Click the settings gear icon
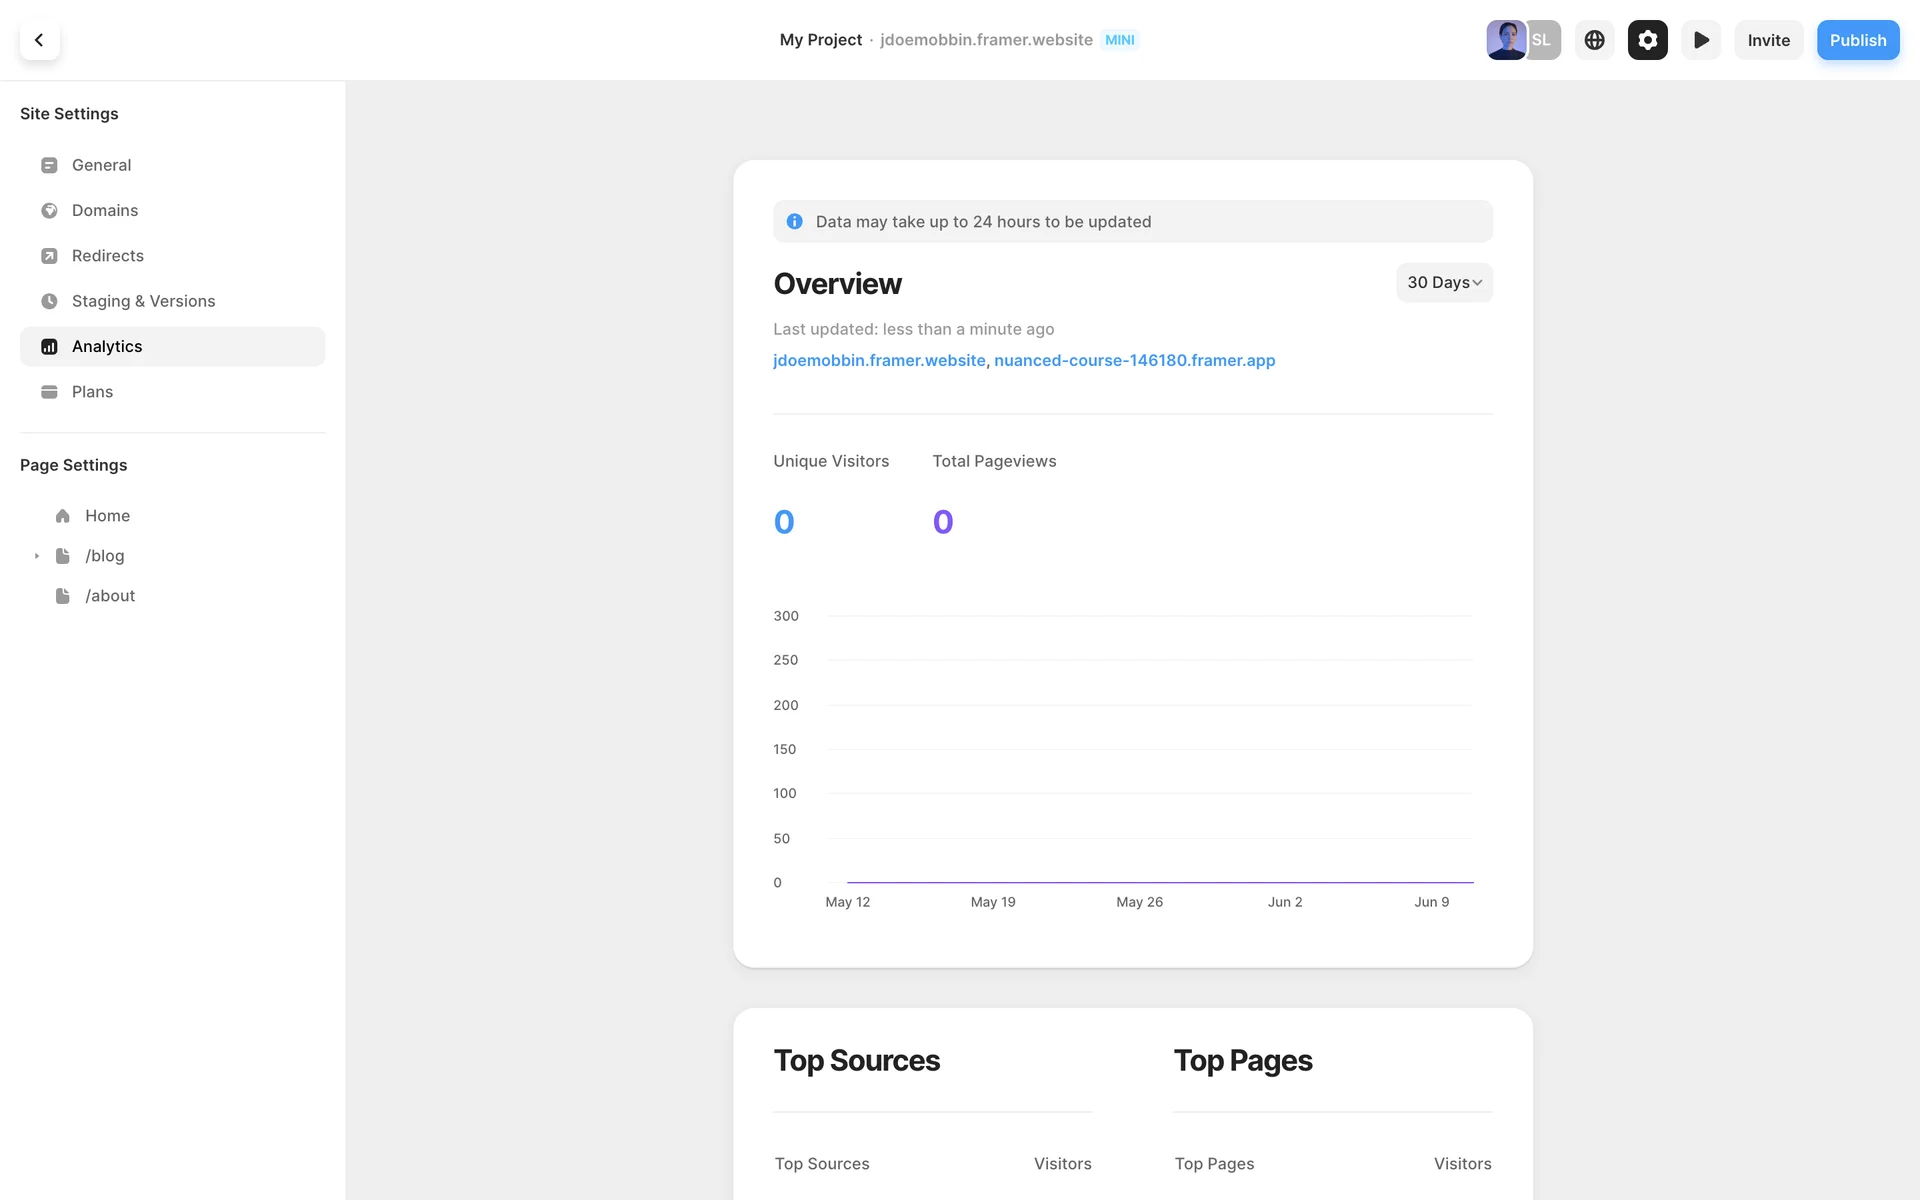 pyautogui.click(x=1647, y=40)
